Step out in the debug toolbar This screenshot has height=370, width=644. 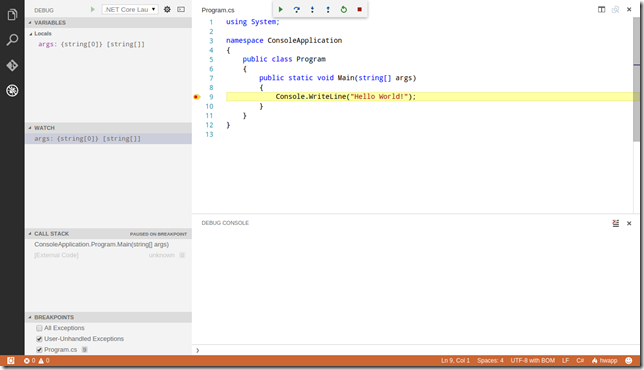[328, 9]
